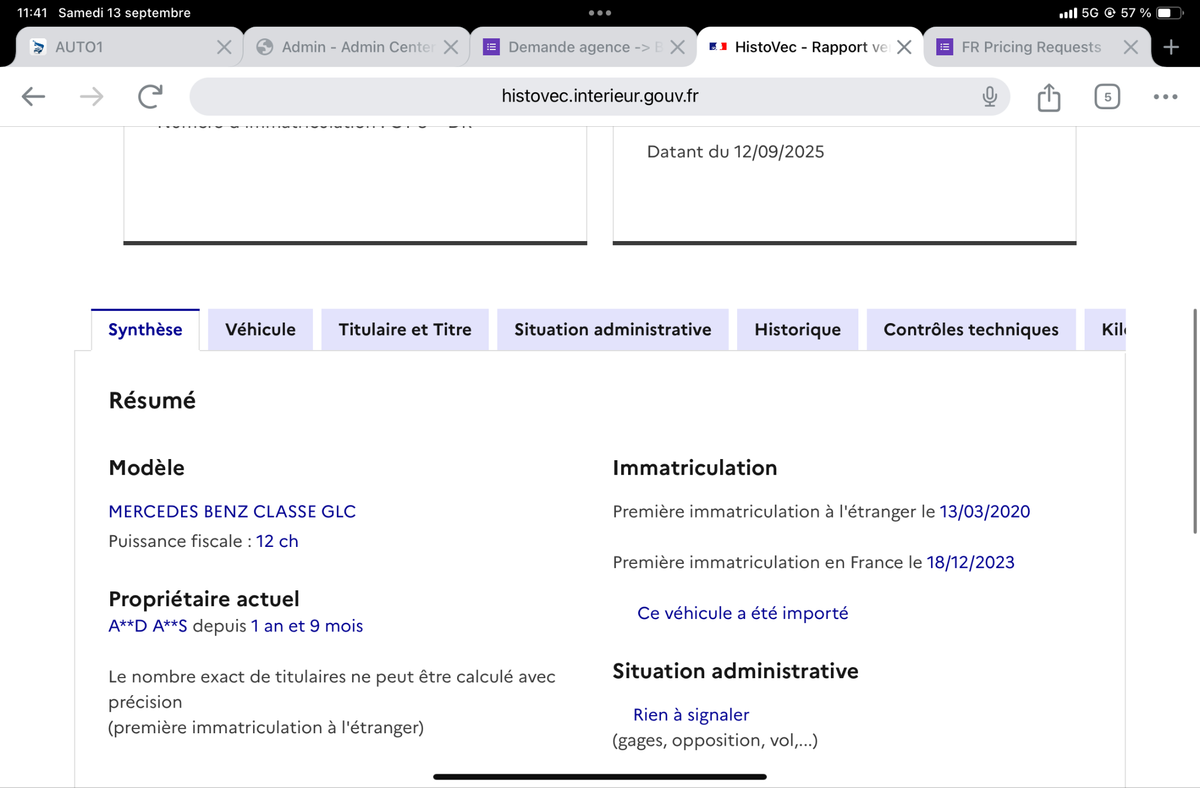Click Rien à signaler status
Image resolution: width=1200 pixels, height=788 pixels.
691,715
